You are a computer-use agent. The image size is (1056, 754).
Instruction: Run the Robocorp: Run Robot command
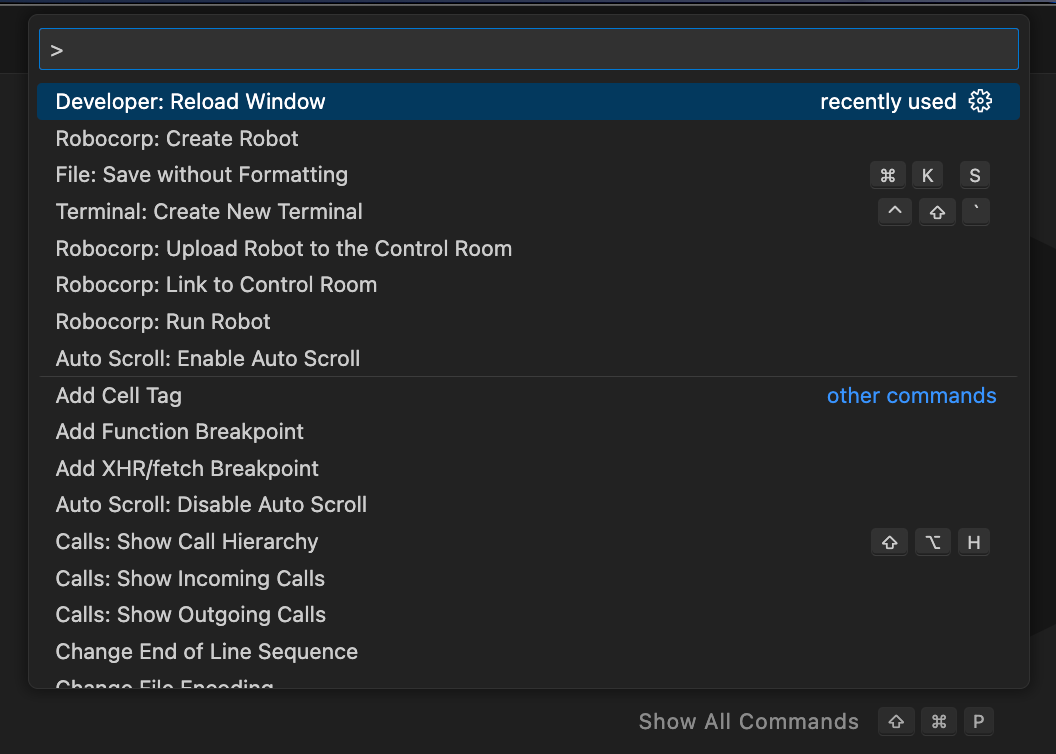[529, 322]
